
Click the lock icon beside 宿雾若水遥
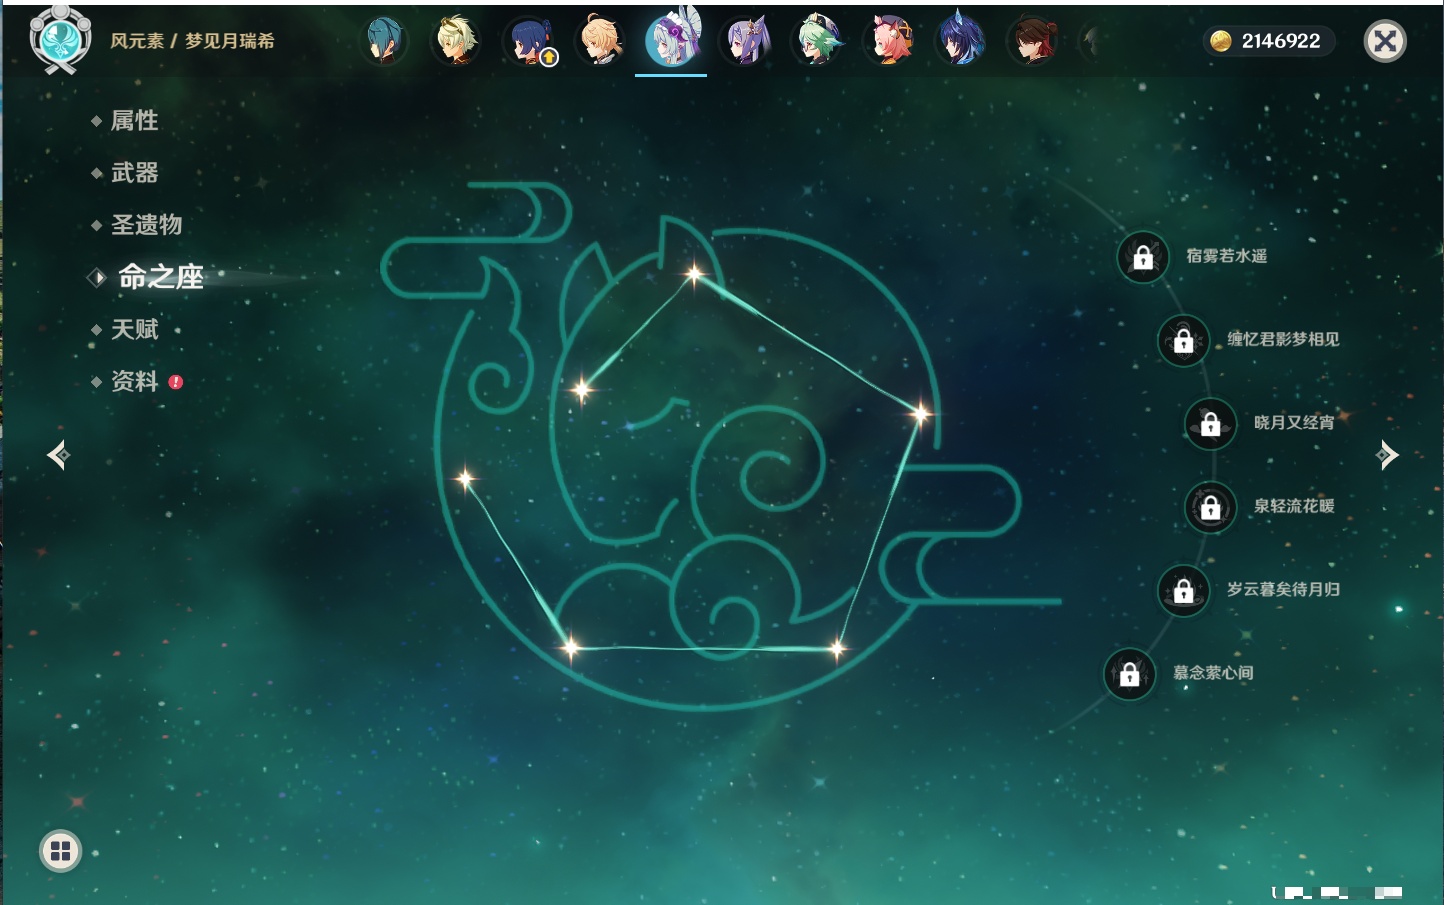pyautogui.click(x=1143, y=257)
